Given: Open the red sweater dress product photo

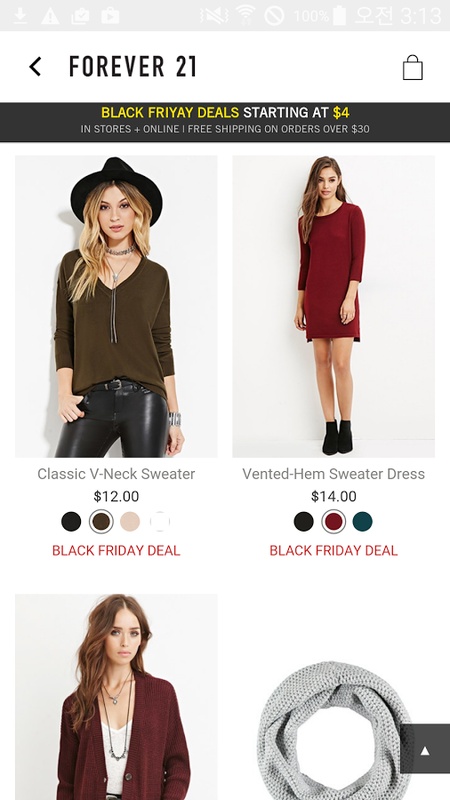Looking at the screenshot, I should (x=334, y=306).
